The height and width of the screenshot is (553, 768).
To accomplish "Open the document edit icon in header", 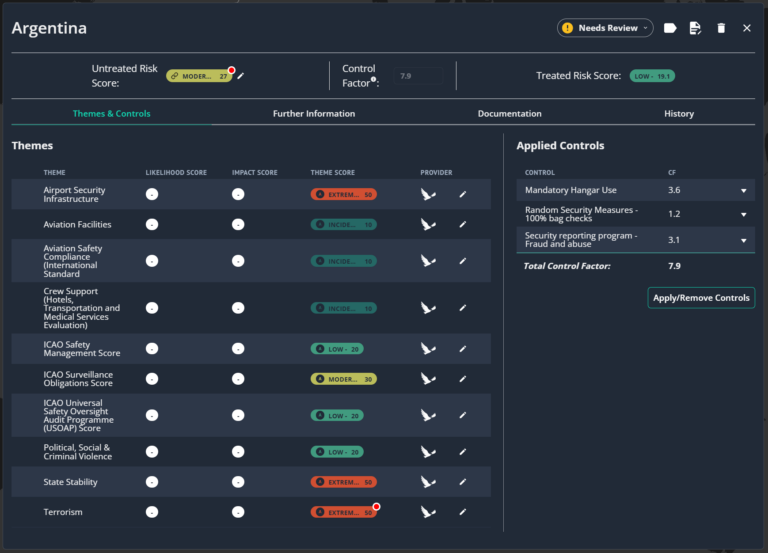I will (695, 28).
